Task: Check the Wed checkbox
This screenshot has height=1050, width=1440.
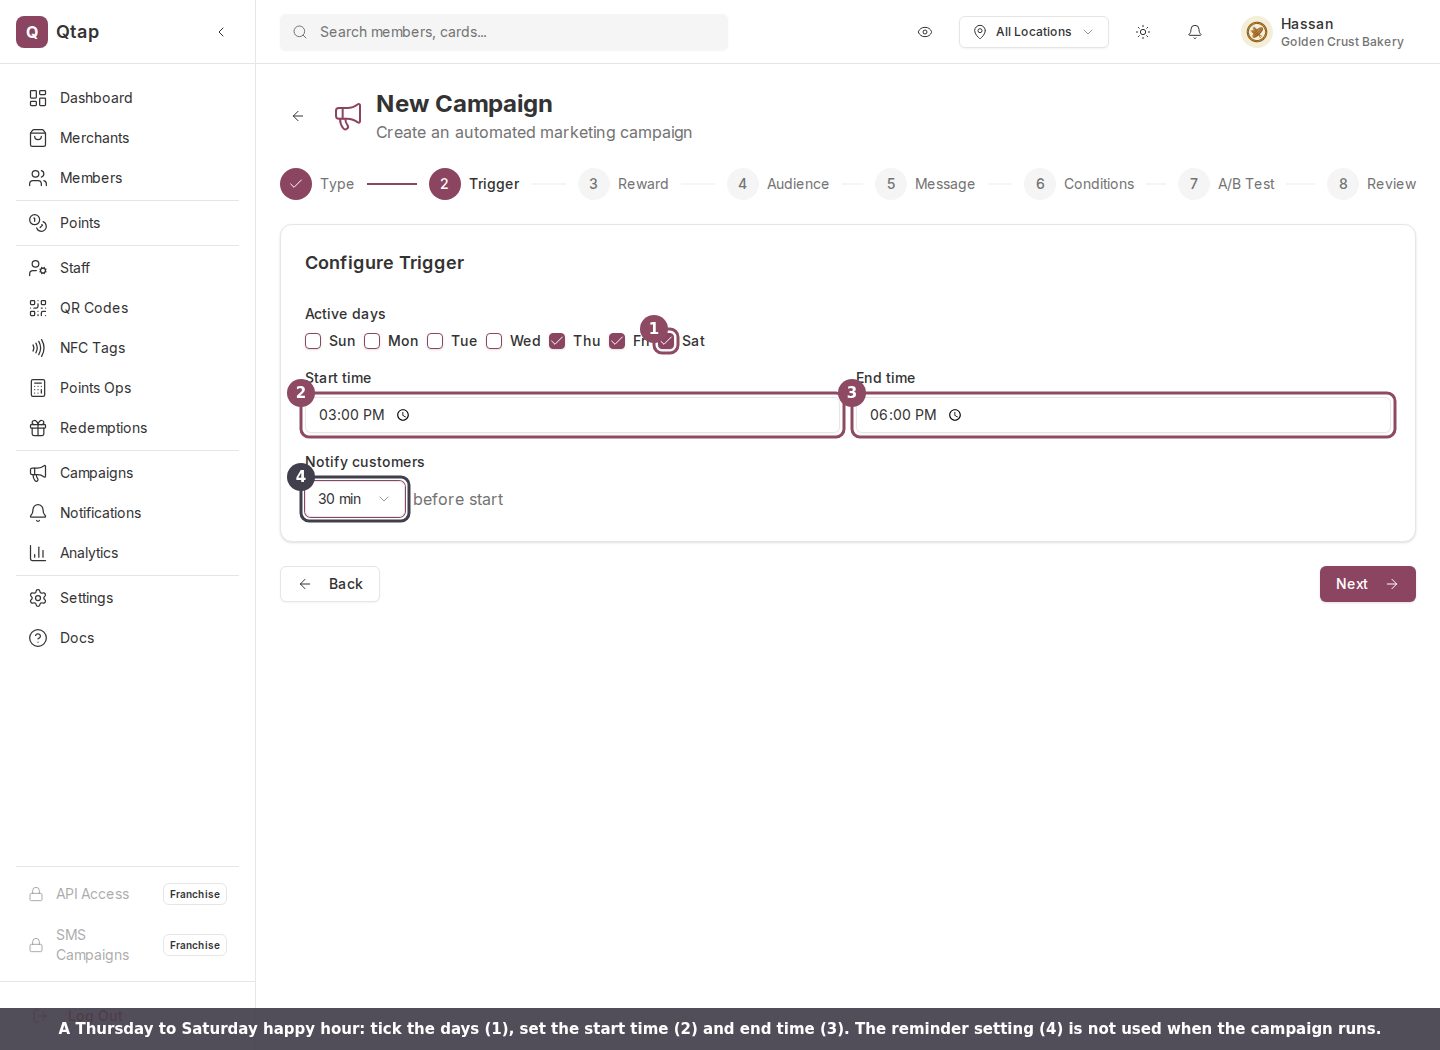Action: click(x=494, y=341)
